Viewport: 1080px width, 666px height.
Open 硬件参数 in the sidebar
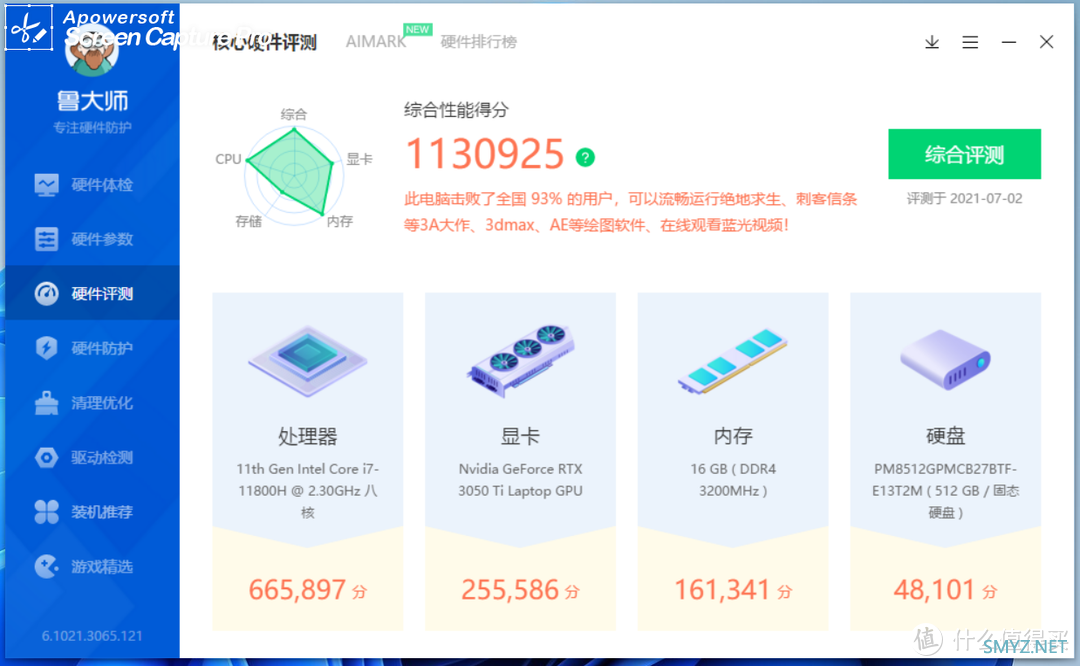pos(92,239)
